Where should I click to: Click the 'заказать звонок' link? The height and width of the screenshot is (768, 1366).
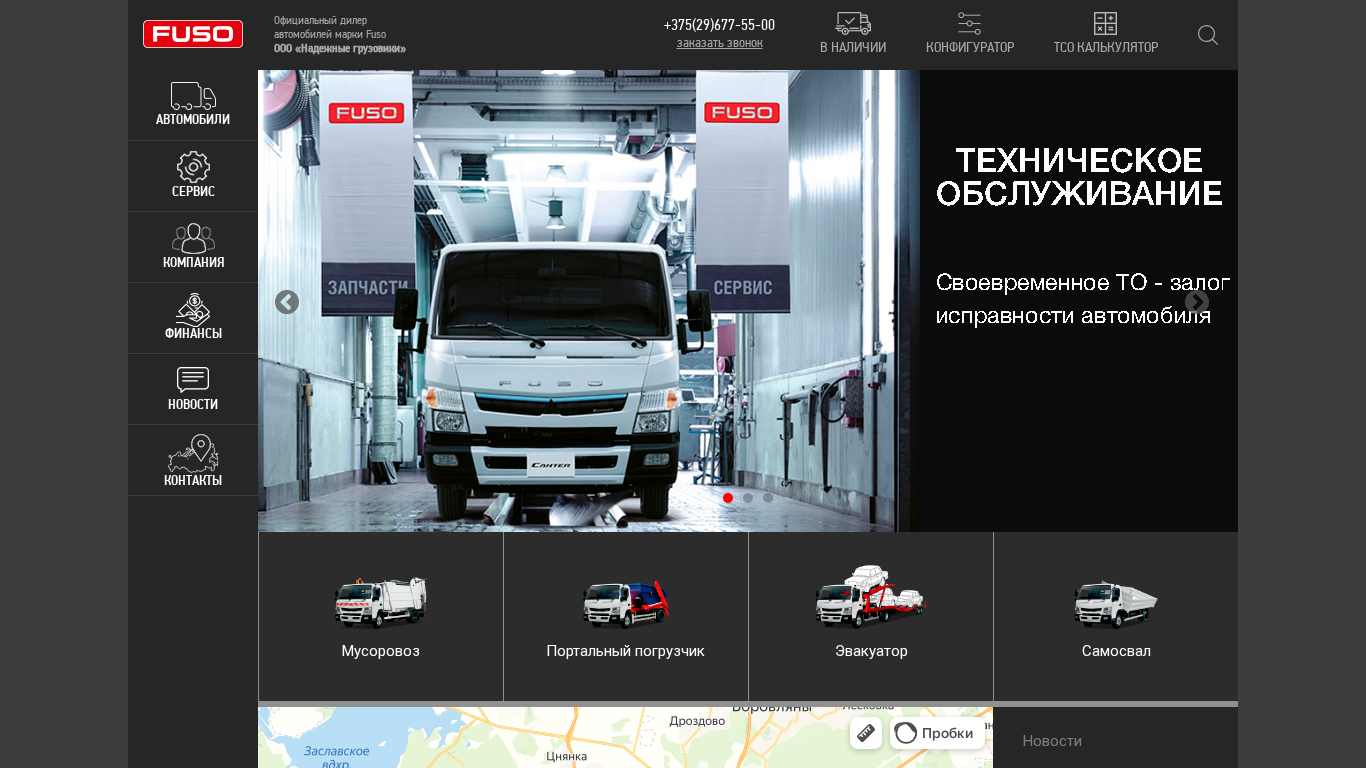(720, 43)
